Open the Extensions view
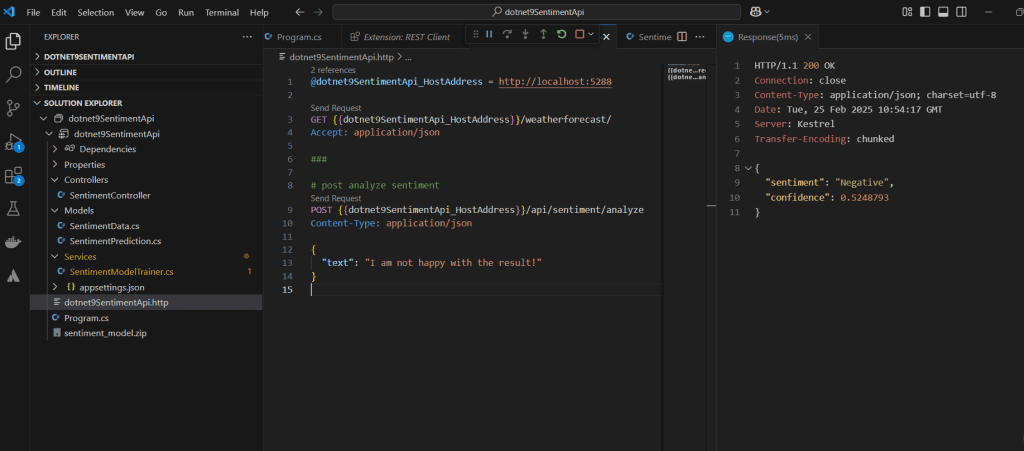 point(13,176)
